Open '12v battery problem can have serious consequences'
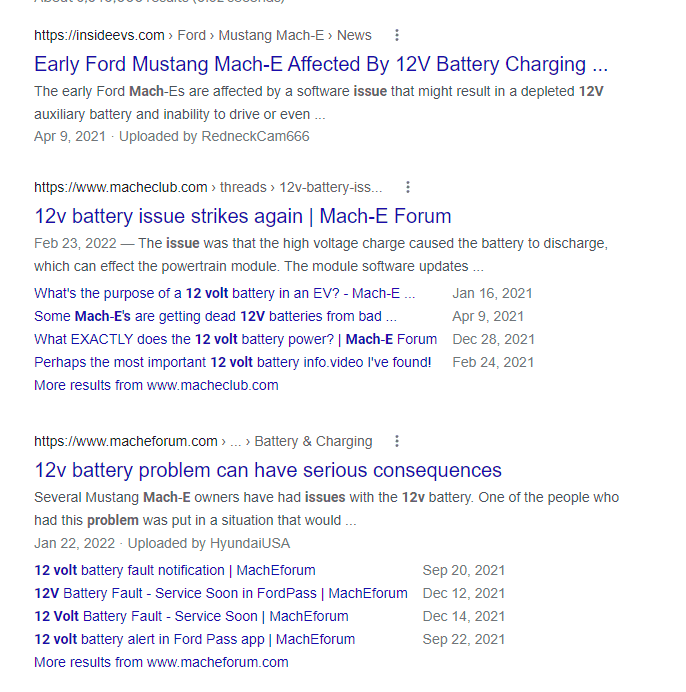The height and width of the screenshot is (692, 686). point(268,470)
